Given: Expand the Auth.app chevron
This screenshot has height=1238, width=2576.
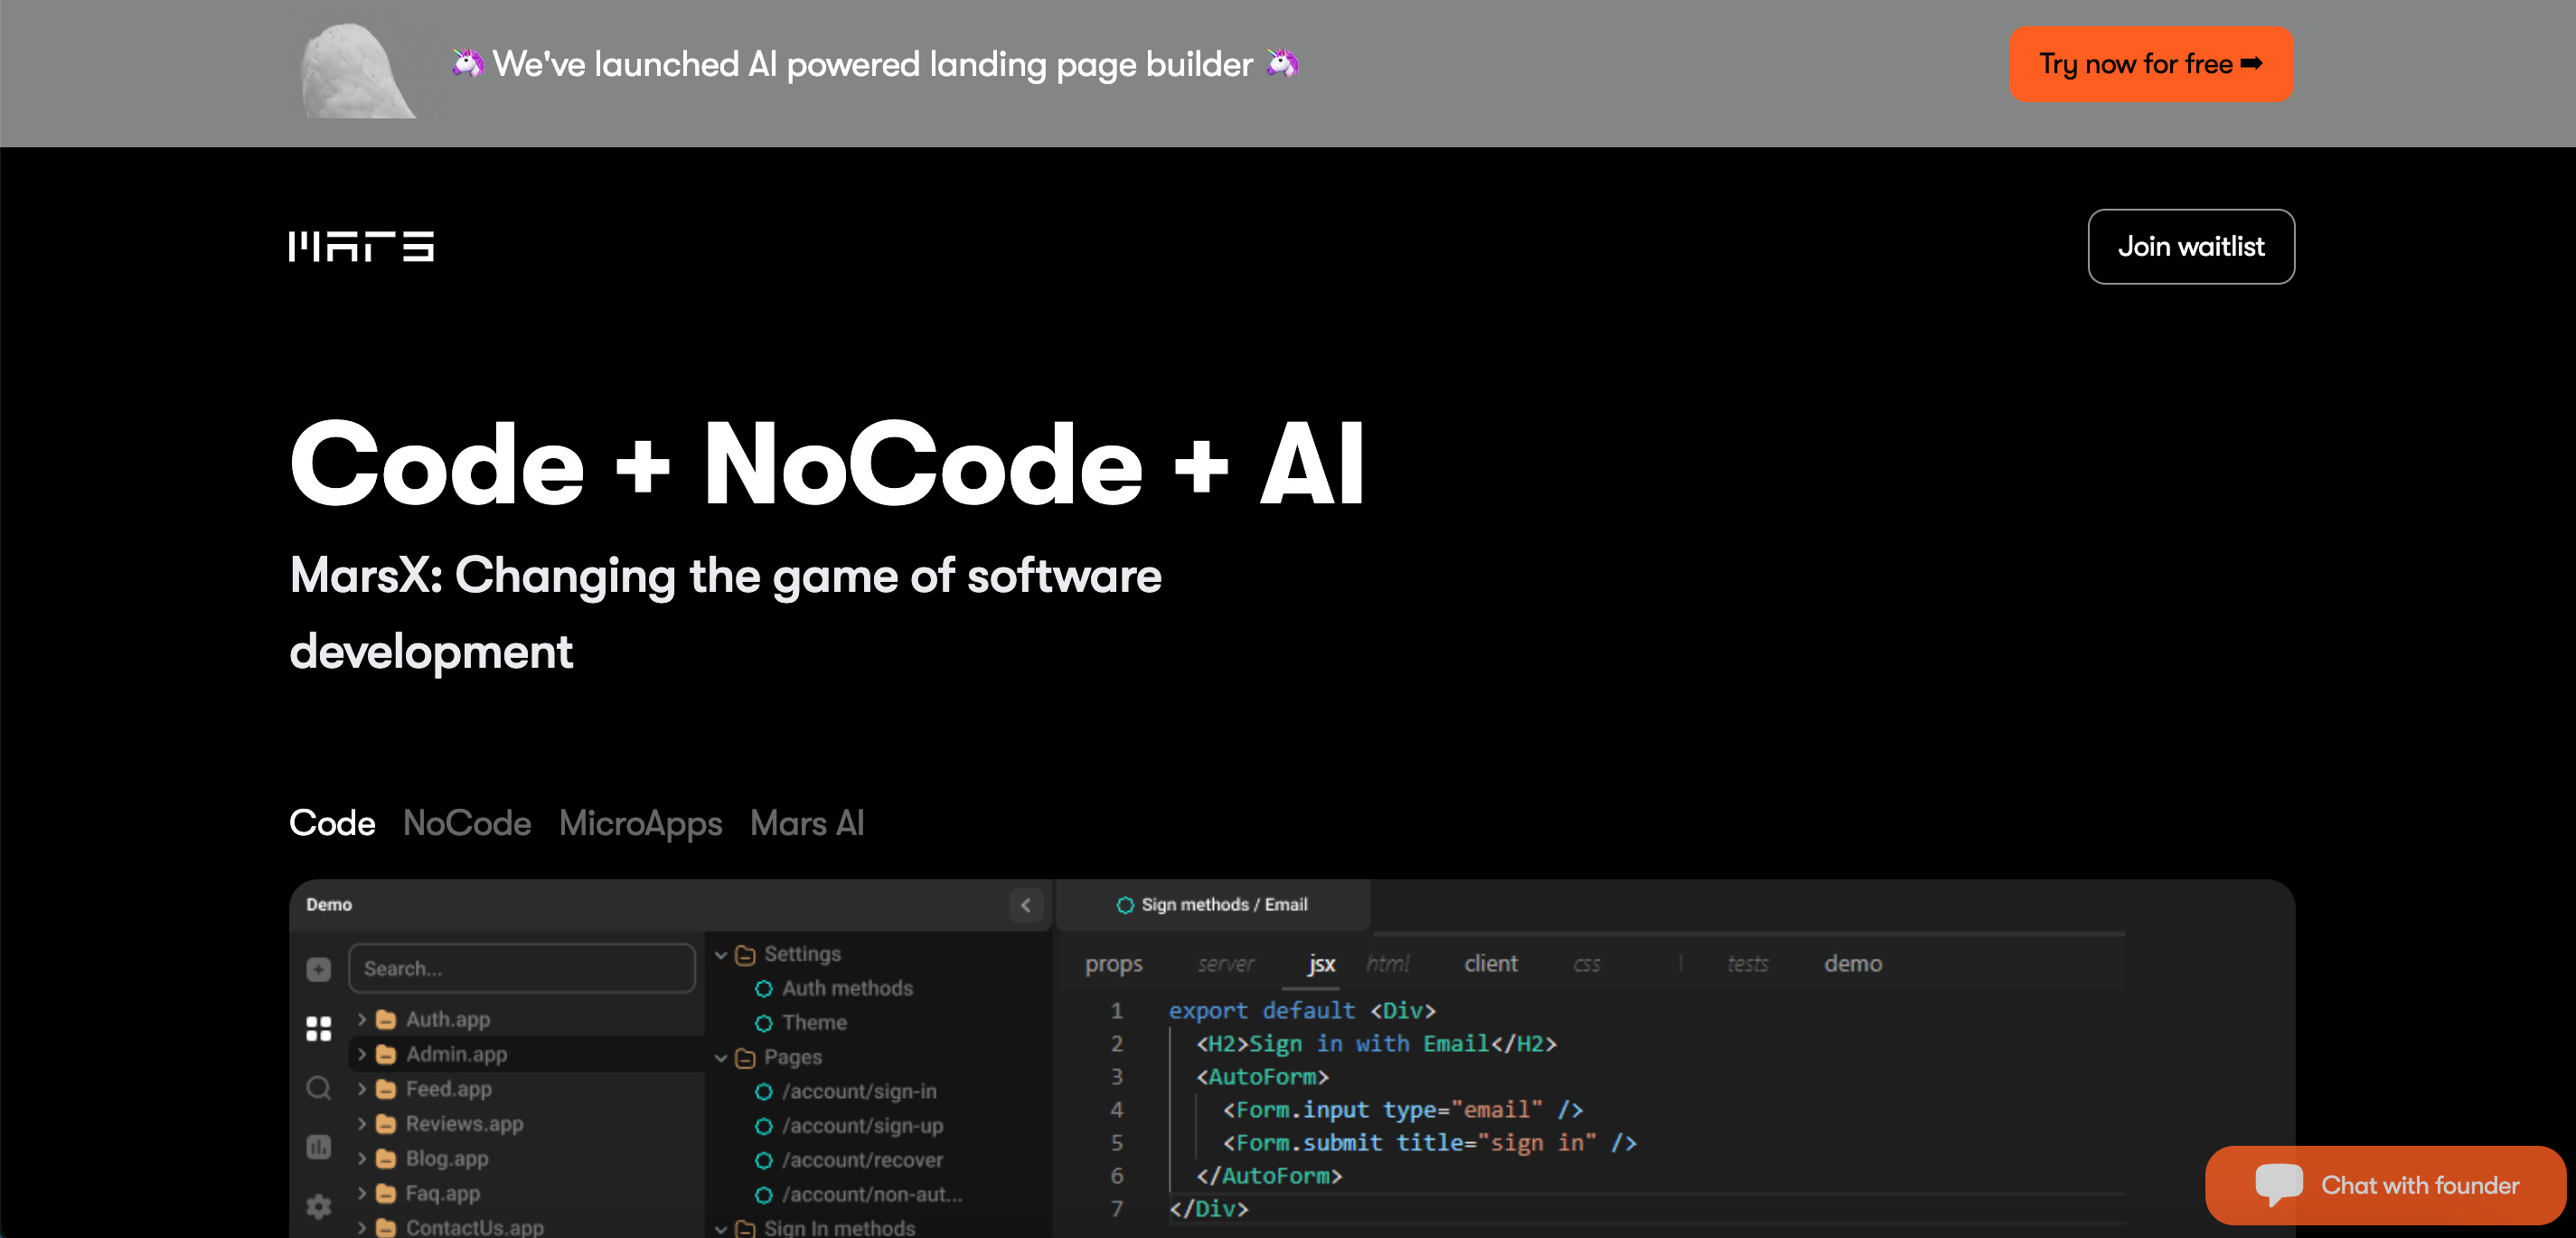Looking at the screenshot, I should click(362, 1020).
